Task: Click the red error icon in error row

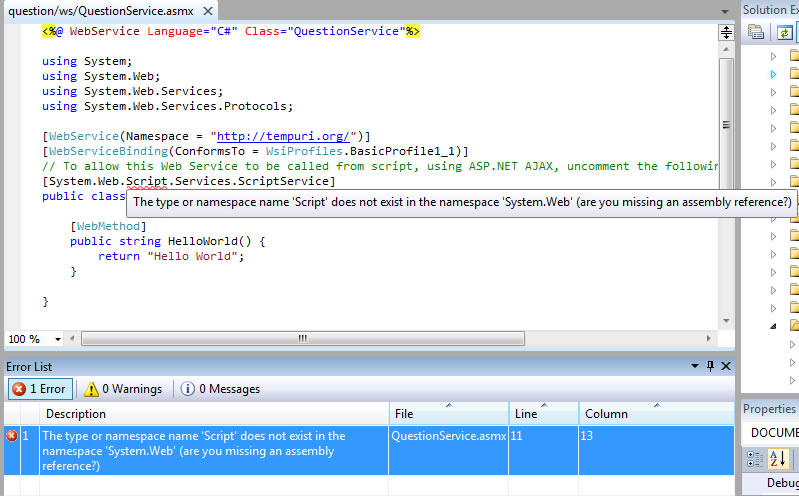Action: click(x=11, y=435)
